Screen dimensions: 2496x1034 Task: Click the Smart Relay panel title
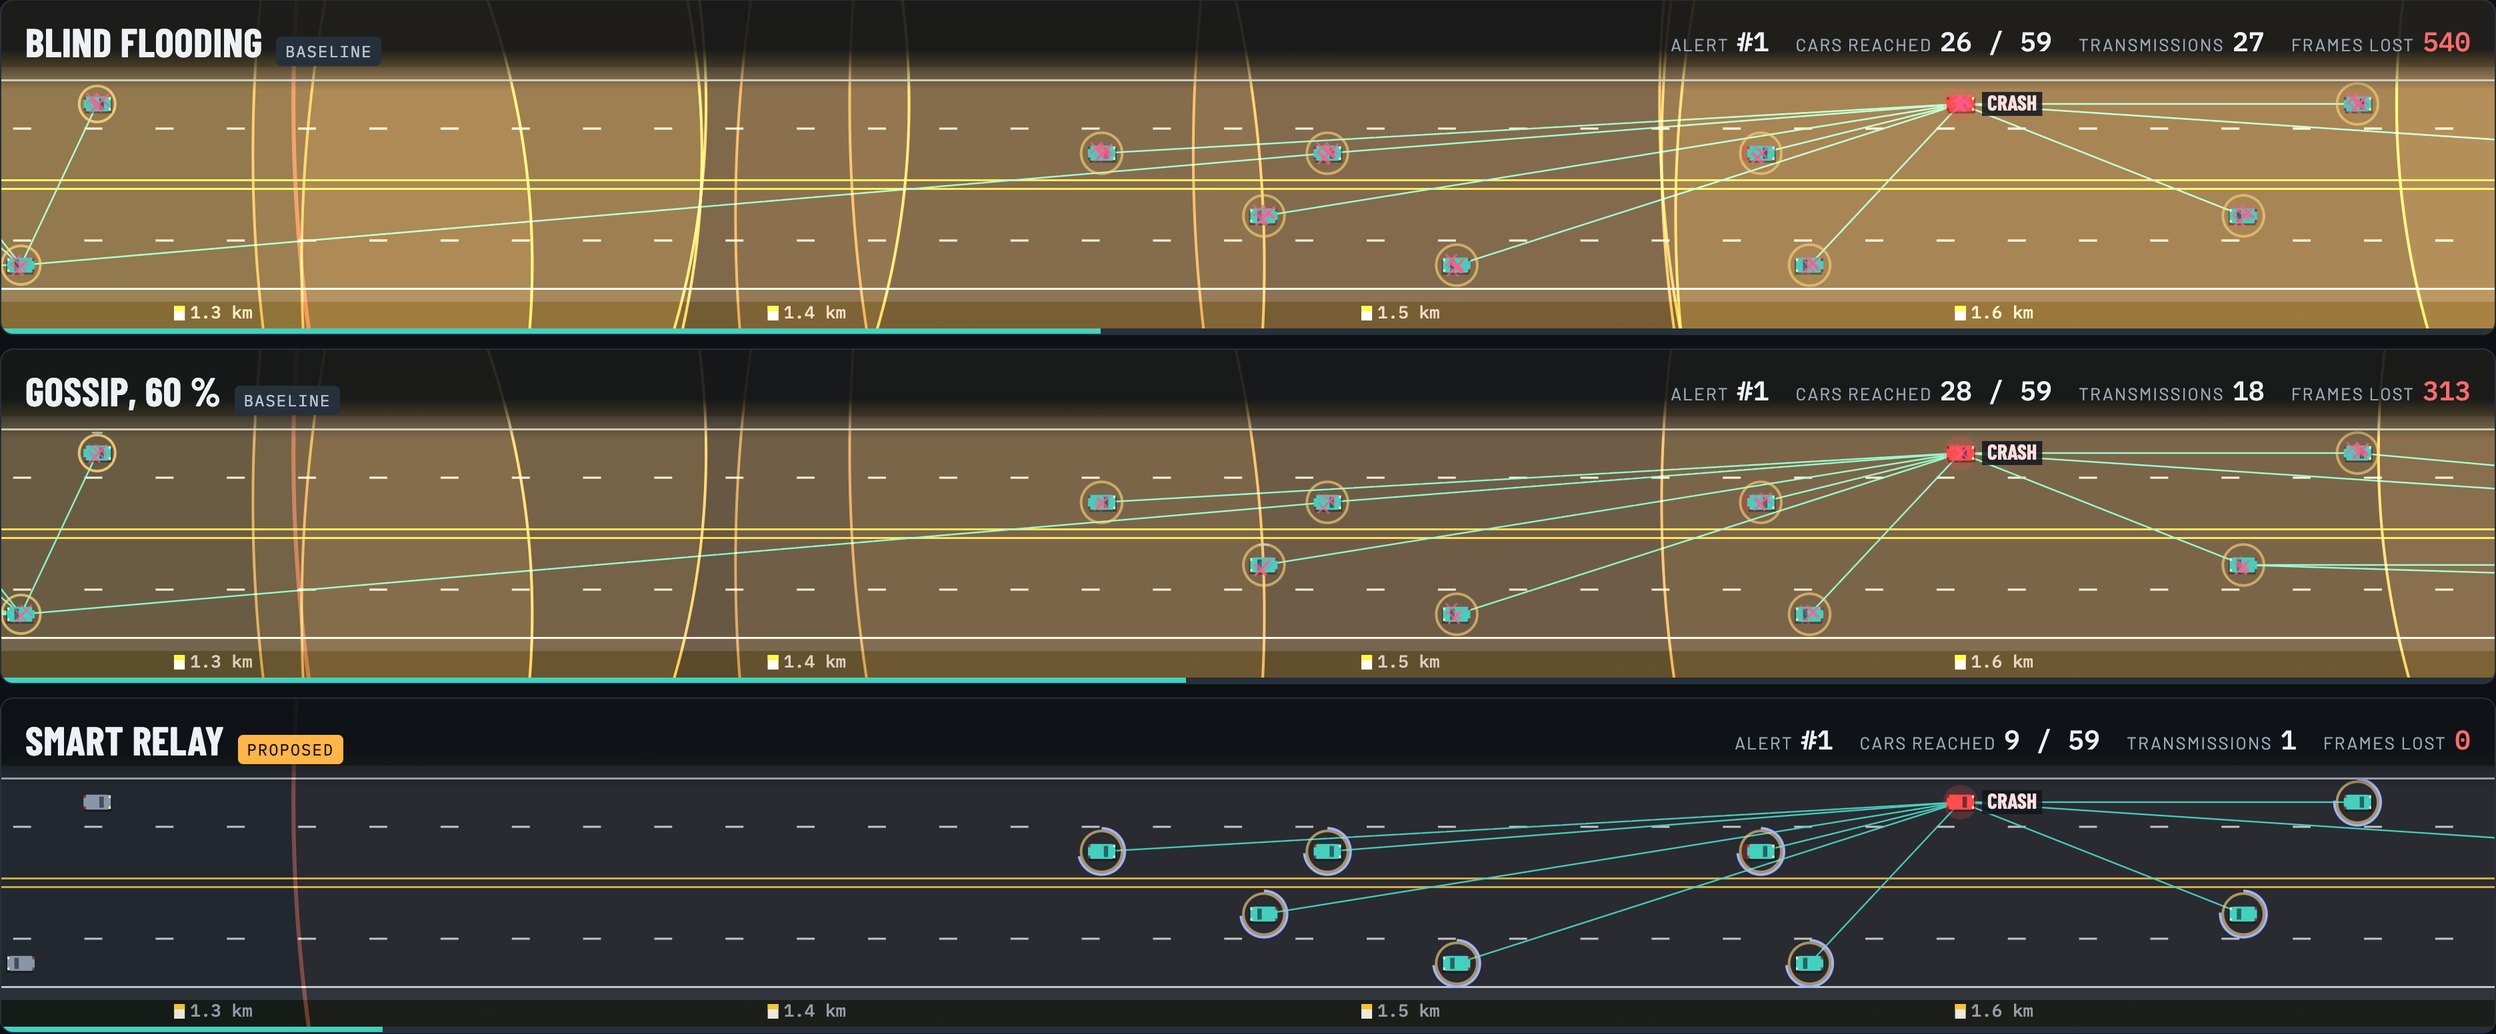click(124, 742)
